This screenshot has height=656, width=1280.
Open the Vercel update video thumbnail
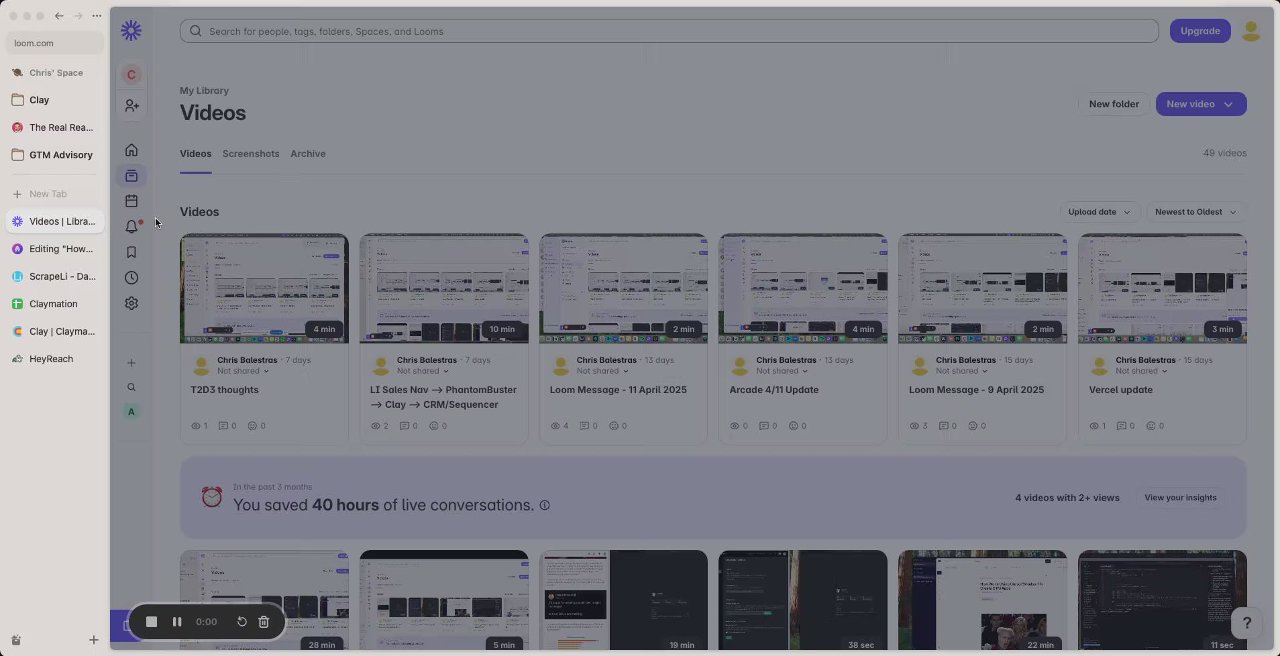pos(1162,289)
